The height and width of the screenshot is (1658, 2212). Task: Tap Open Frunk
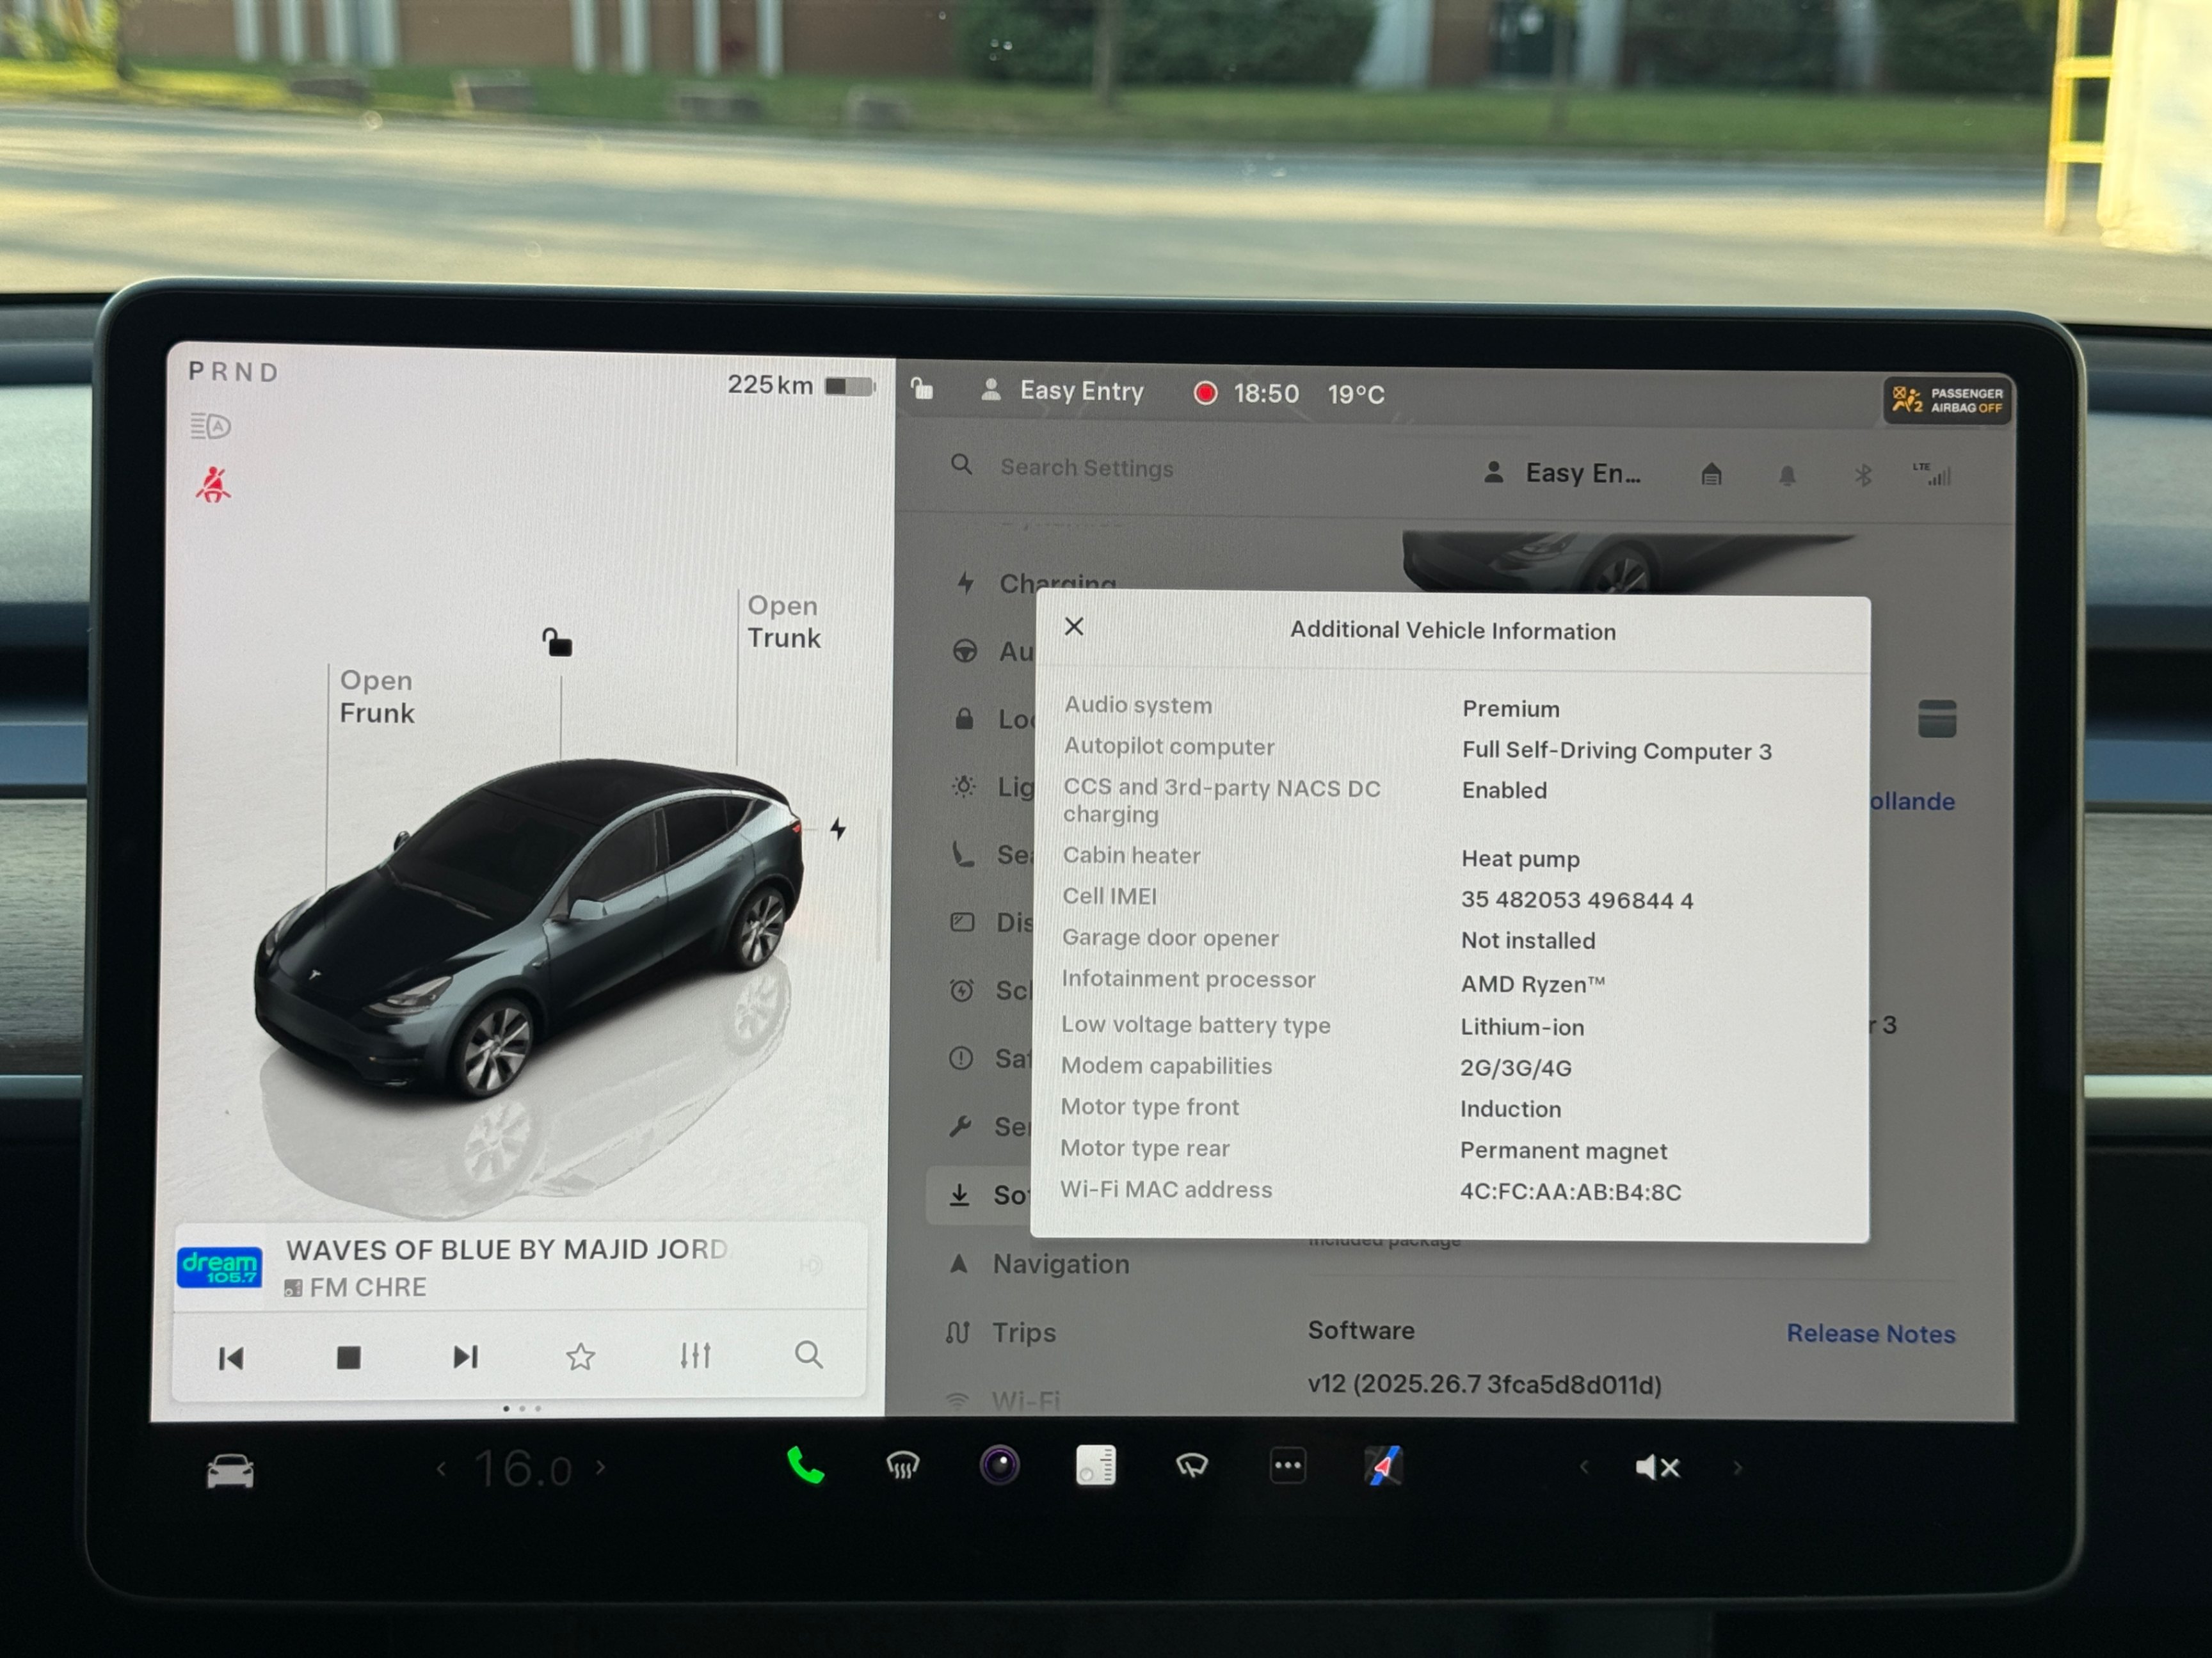[x=376, y=696]
